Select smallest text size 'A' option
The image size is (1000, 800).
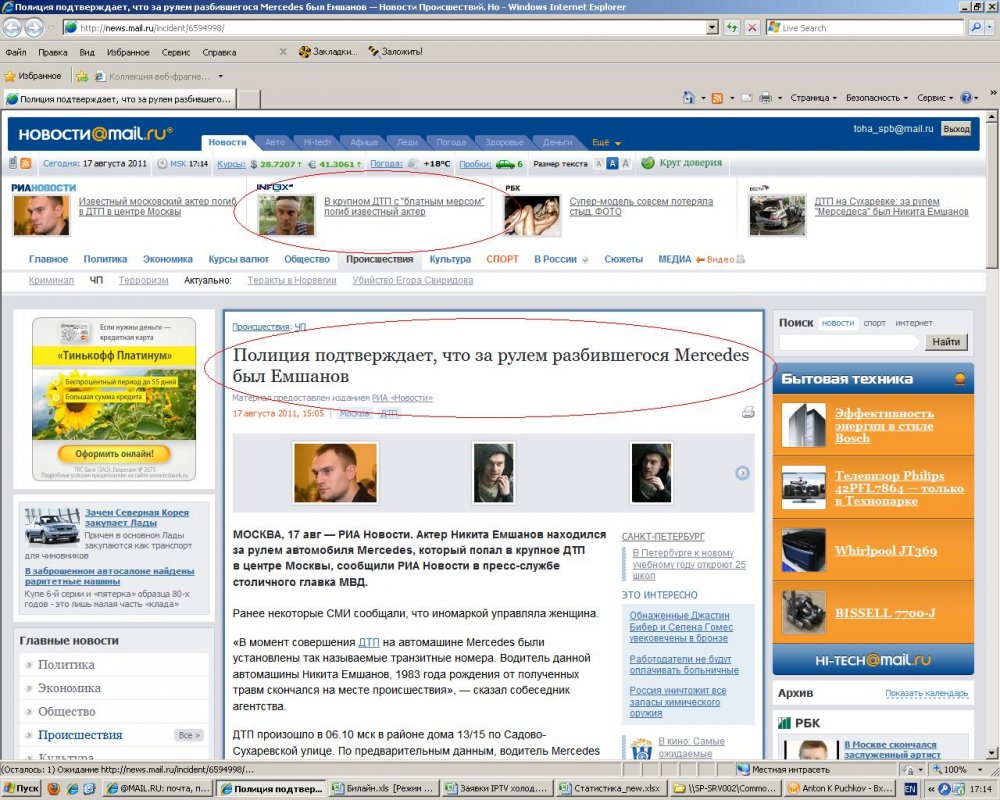pyautogui.click(x=598, y=163)
